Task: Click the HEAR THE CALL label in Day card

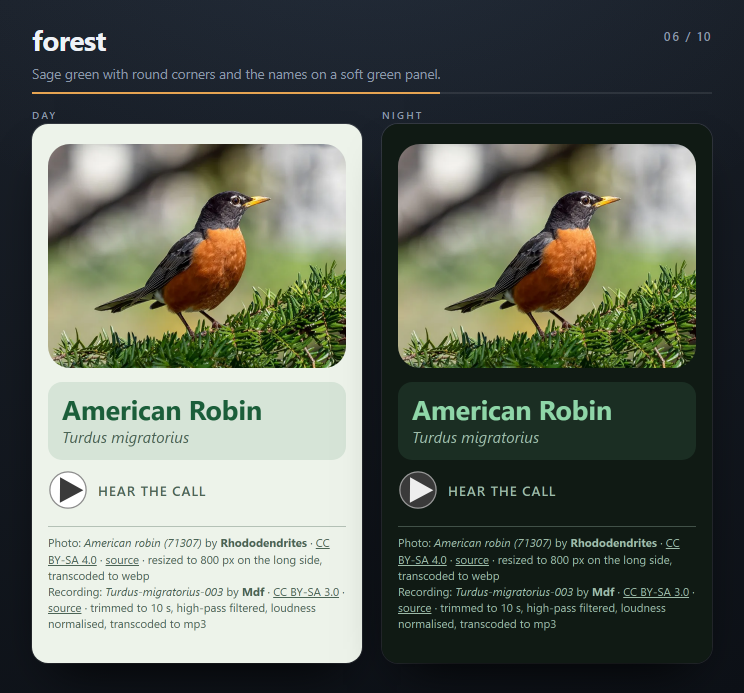Action: (x=152, y=491)
